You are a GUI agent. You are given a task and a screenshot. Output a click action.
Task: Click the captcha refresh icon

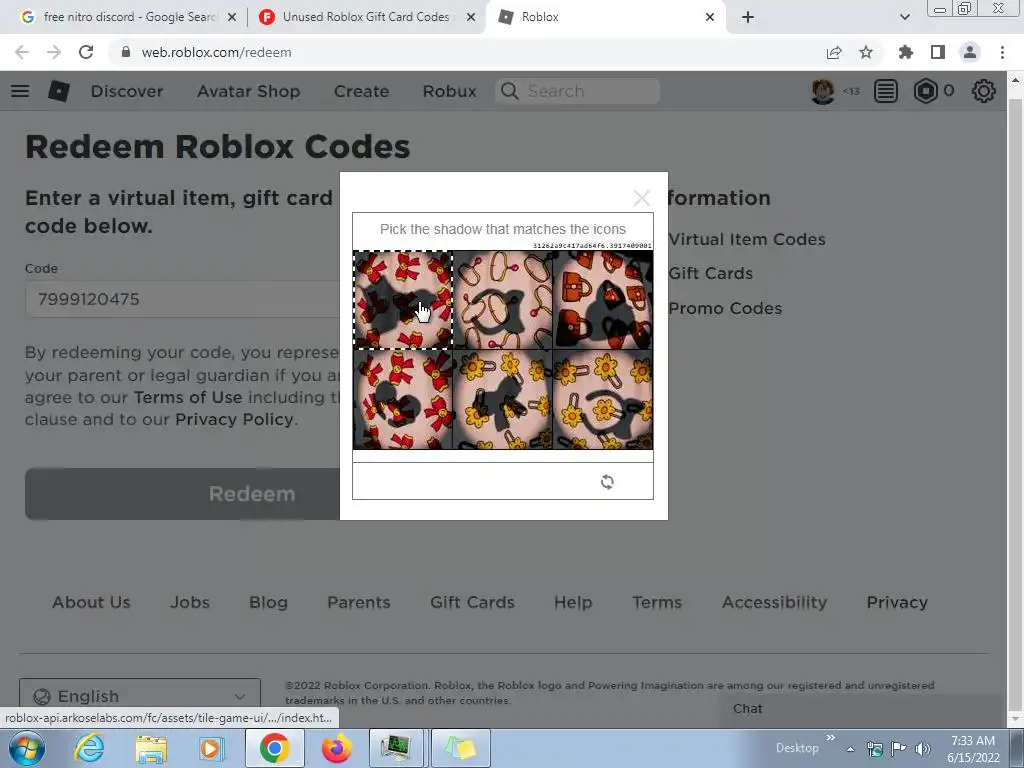coord(607,481)
